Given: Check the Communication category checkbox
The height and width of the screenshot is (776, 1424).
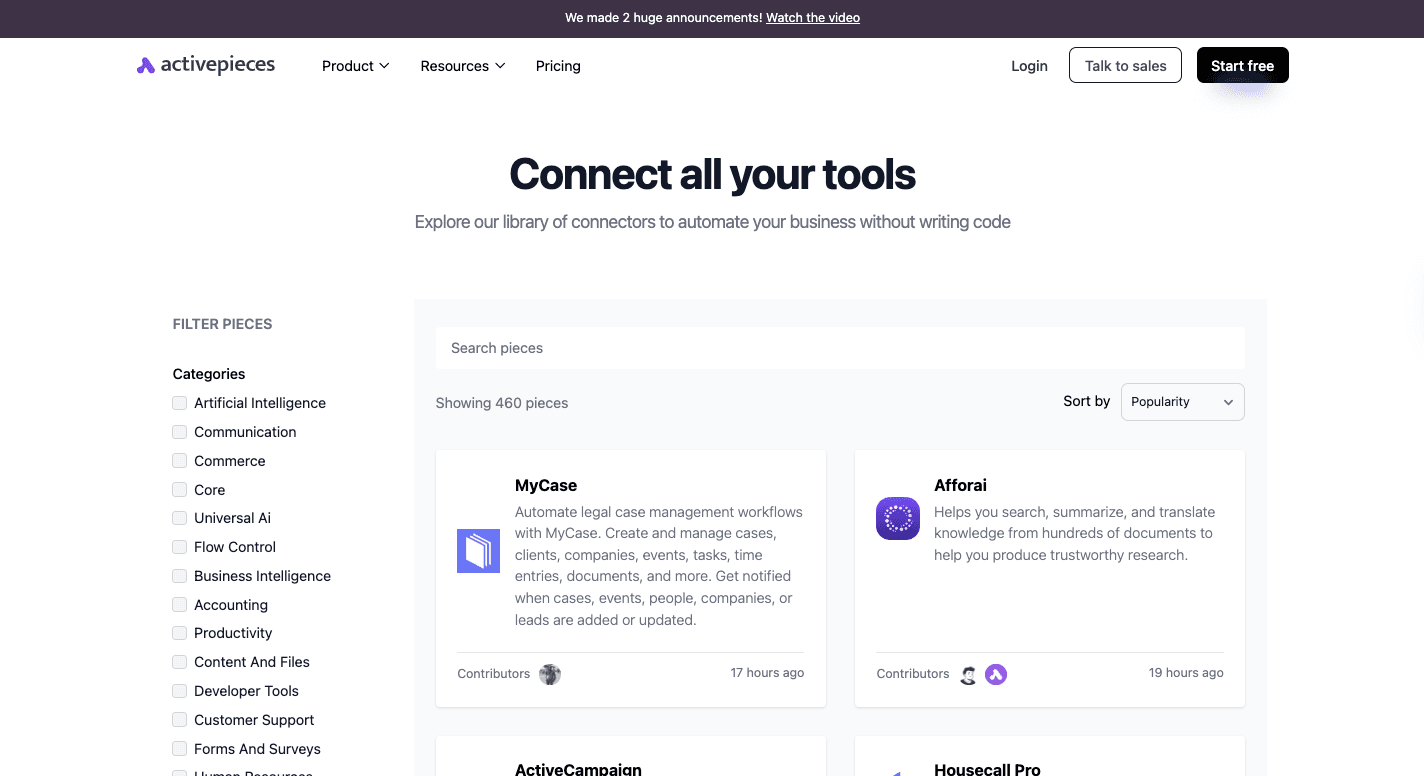Looking at the screenshot, I should (x=179, y=431).
